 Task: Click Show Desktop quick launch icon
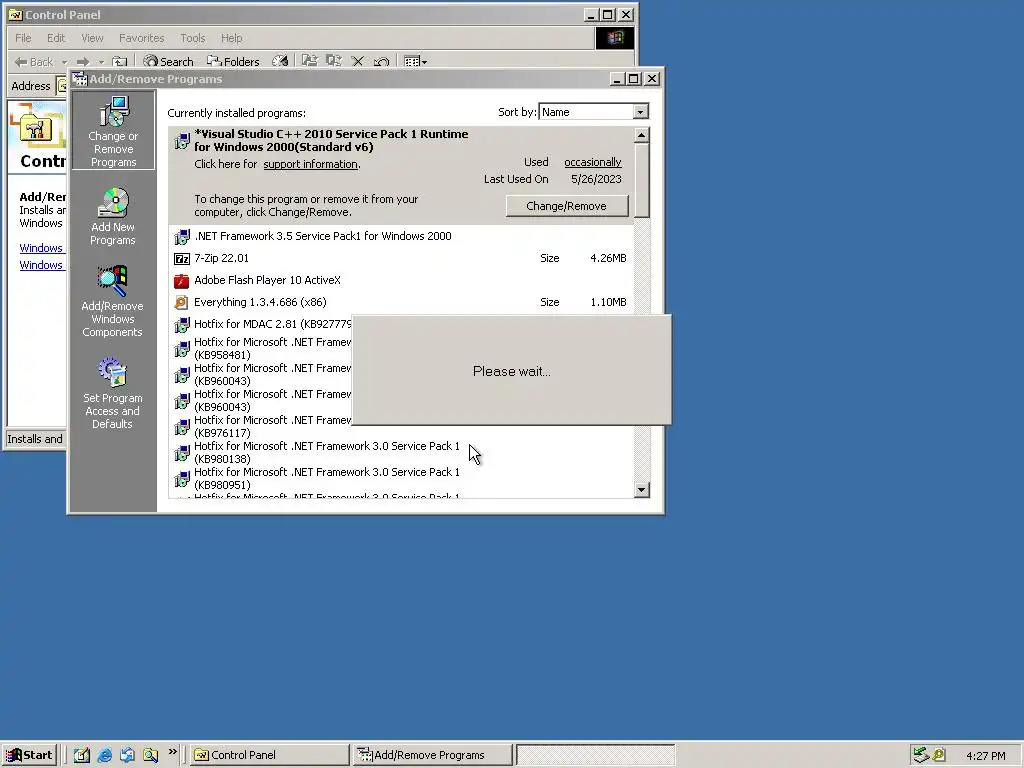click(82, 755)
